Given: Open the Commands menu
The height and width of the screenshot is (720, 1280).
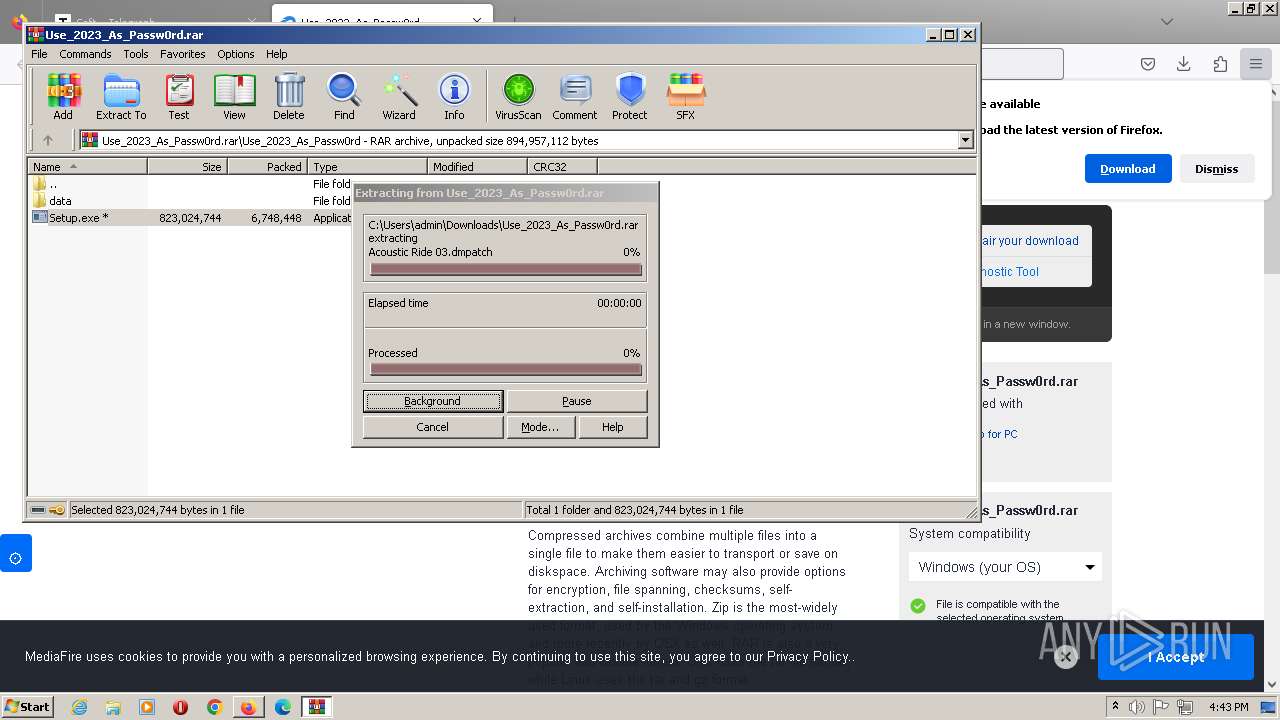Looking at the screenshot, I should [x=85, y=54].
